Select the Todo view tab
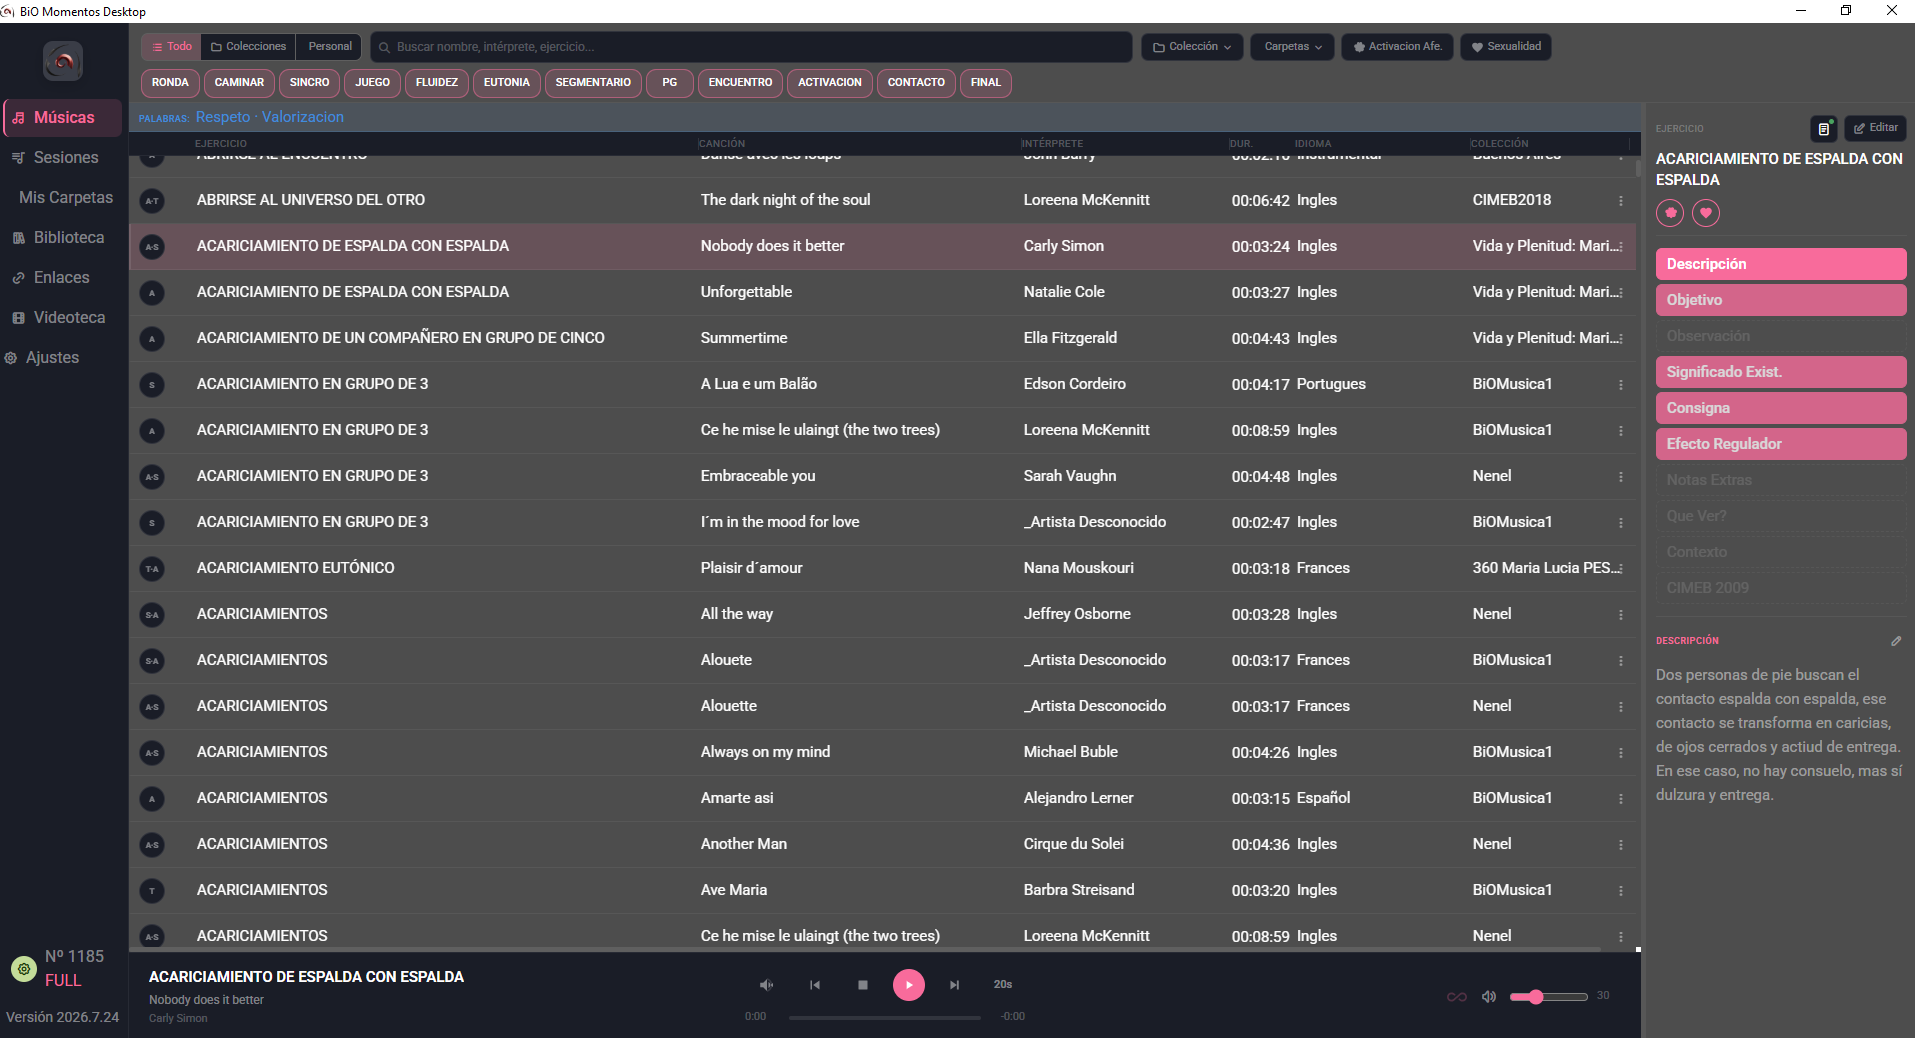 click(x=172, y=47)
